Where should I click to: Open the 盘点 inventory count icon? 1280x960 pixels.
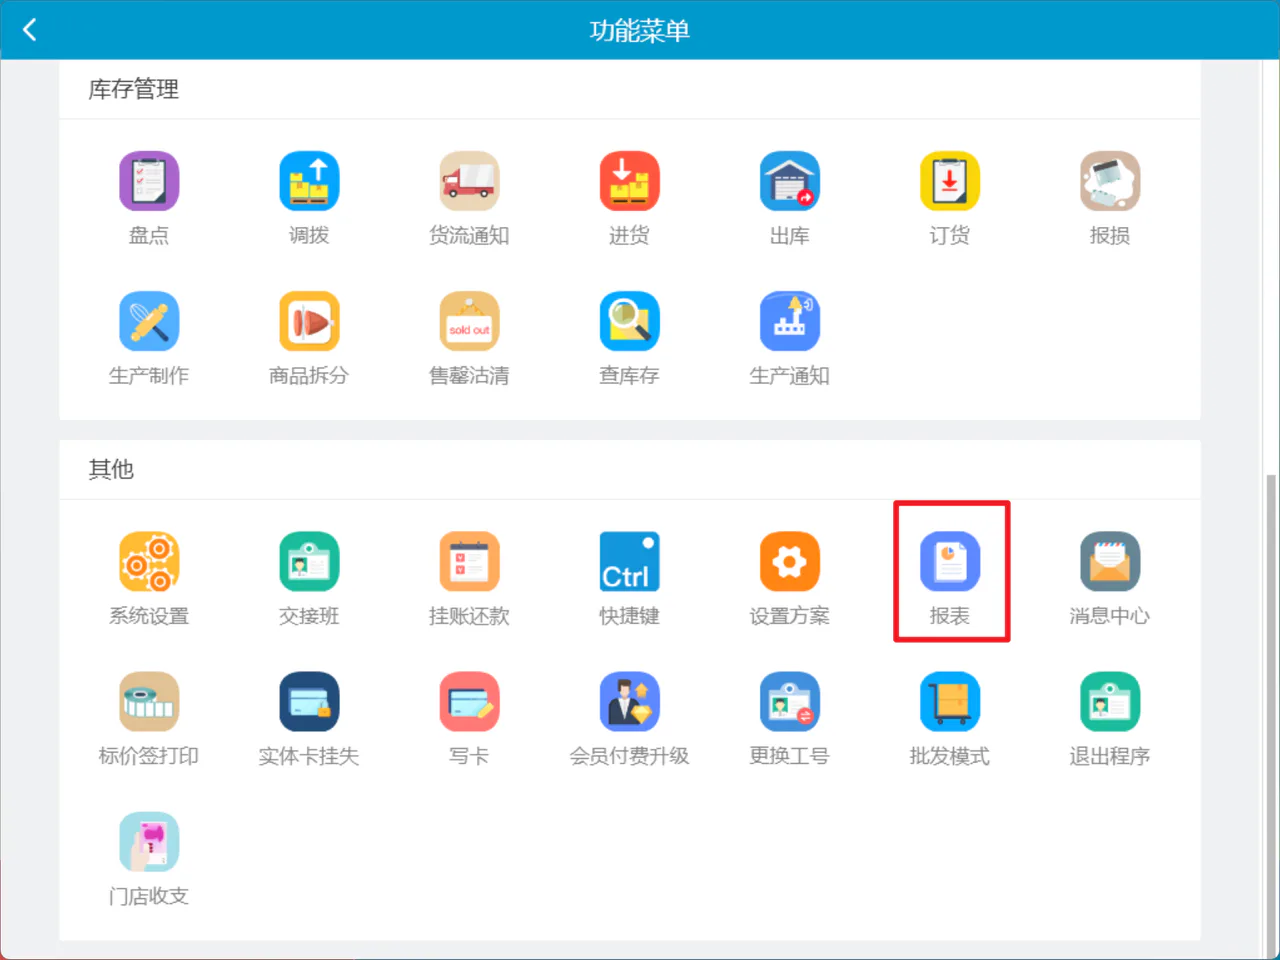pos(149,181)
